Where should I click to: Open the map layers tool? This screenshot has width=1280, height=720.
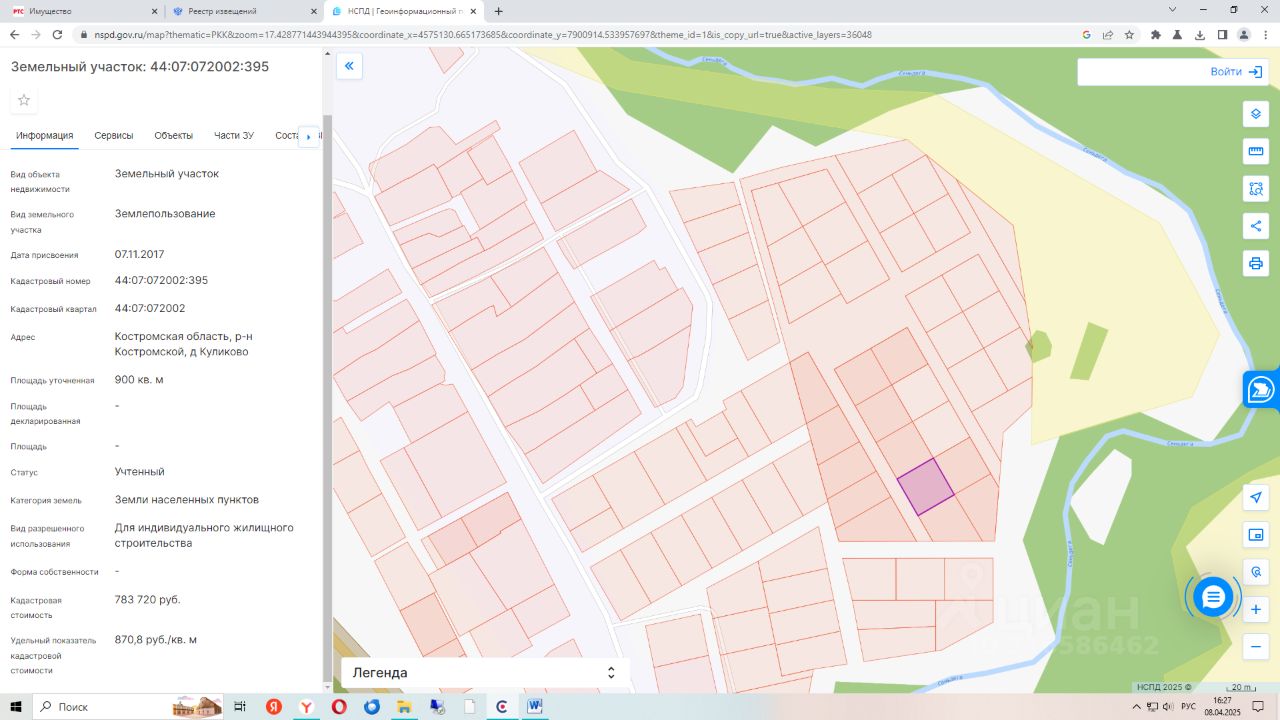1256,113
